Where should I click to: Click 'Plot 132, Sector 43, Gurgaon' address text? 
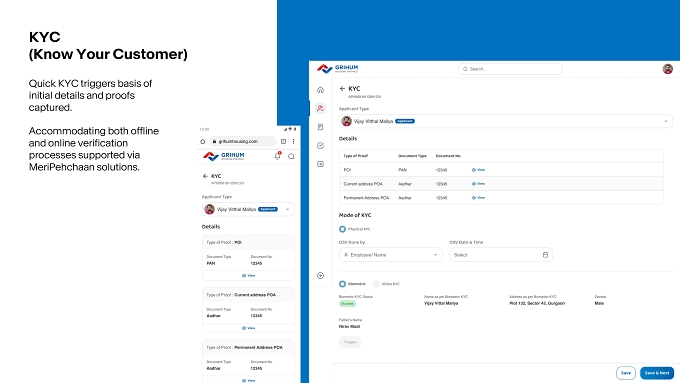[x=537, y=304]
